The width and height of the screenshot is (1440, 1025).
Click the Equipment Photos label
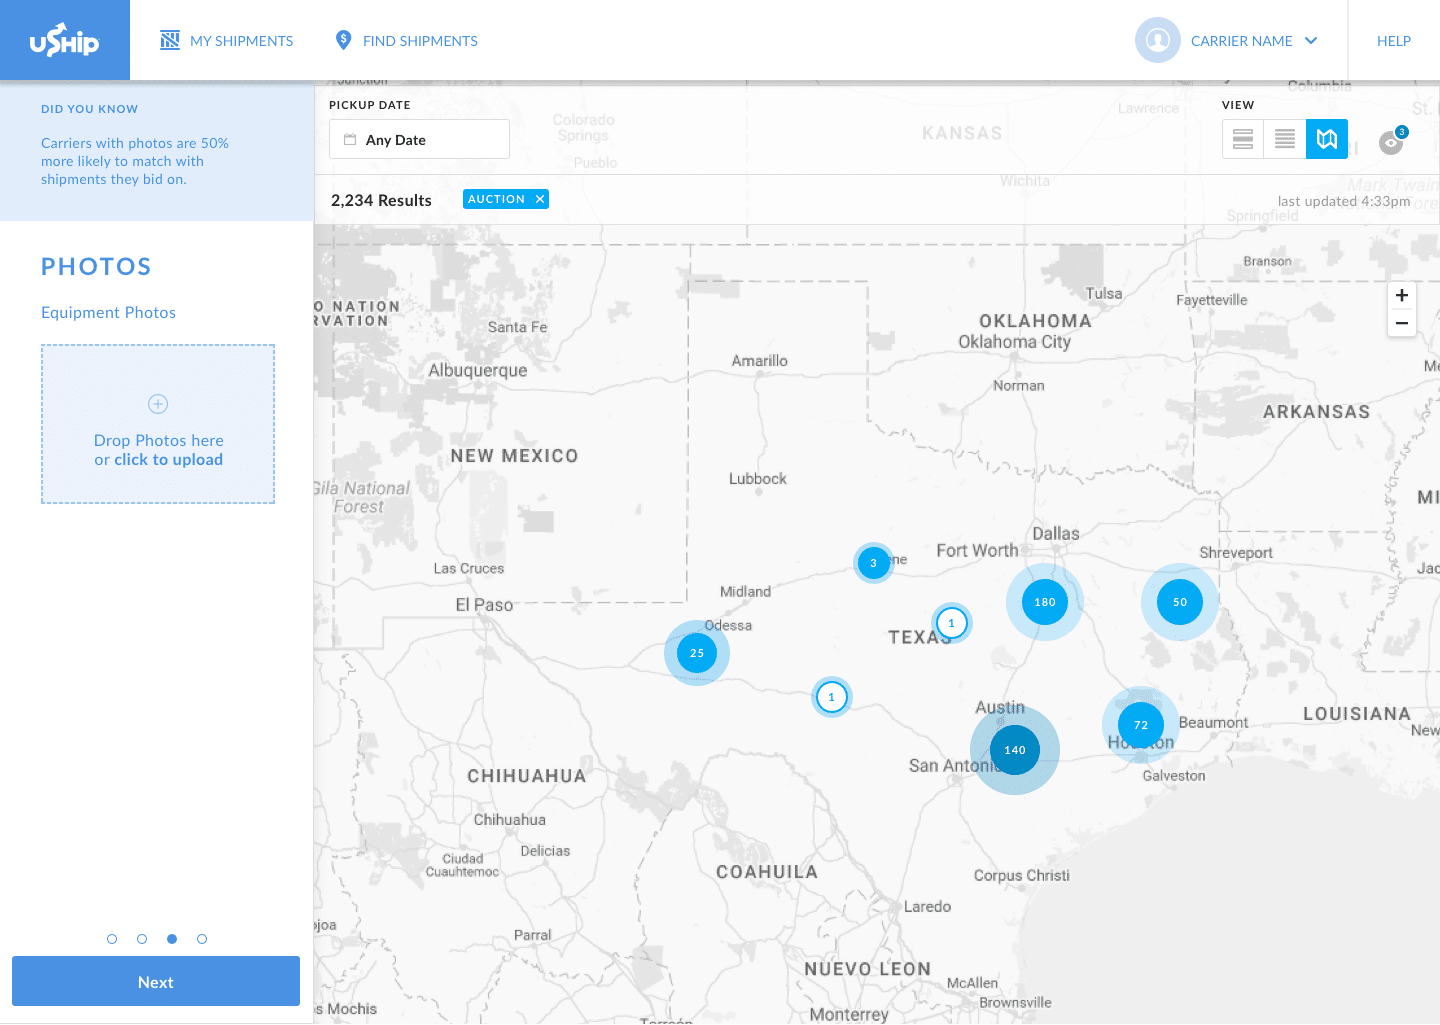point(108,313)
